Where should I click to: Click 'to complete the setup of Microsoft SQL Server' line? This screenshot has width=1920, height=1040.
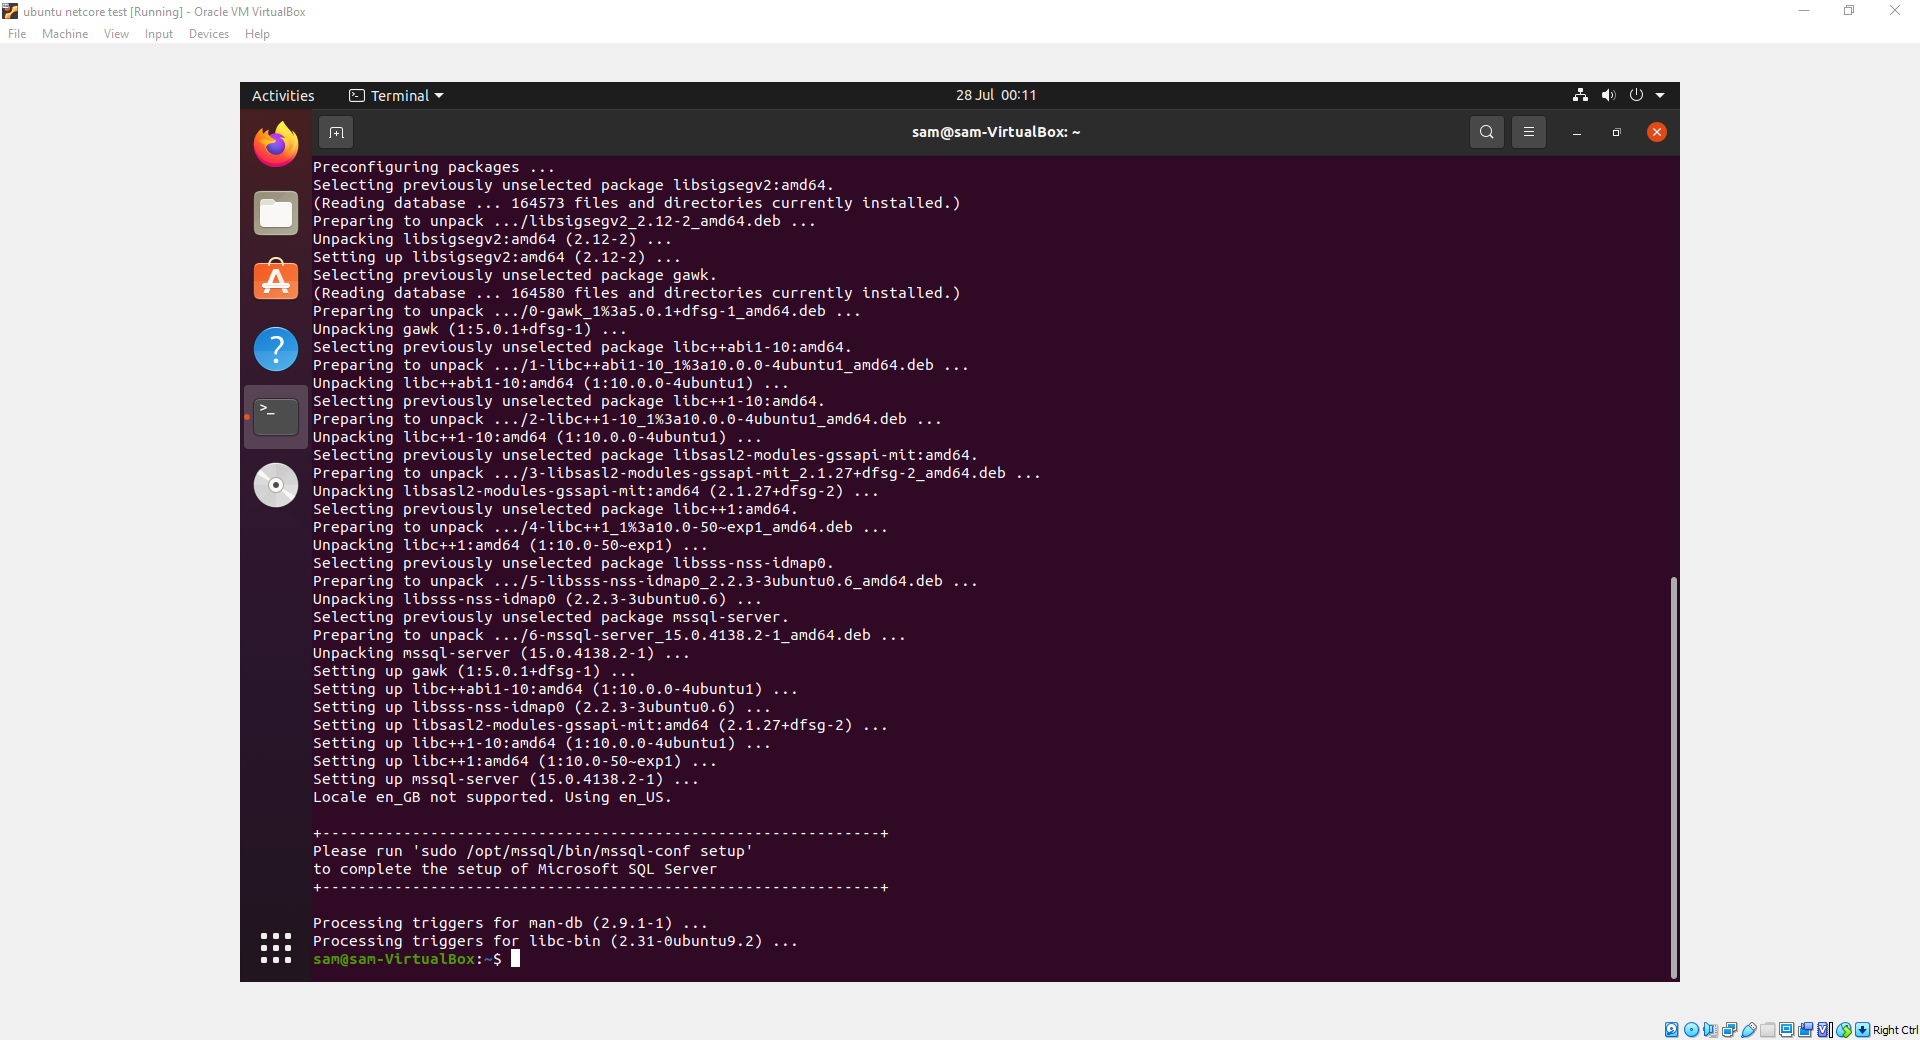pos(515,869)
